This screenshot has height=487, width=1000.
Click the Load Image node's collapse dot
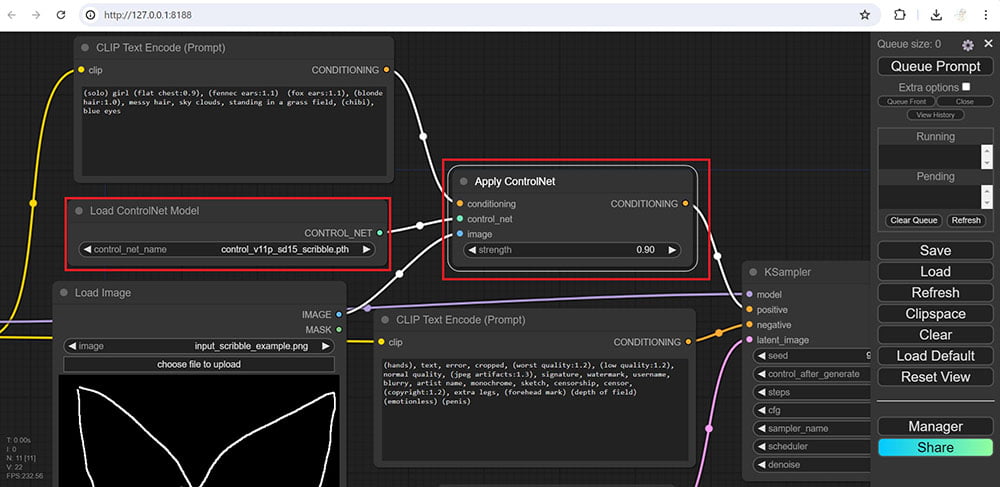[x=63, y=293]
